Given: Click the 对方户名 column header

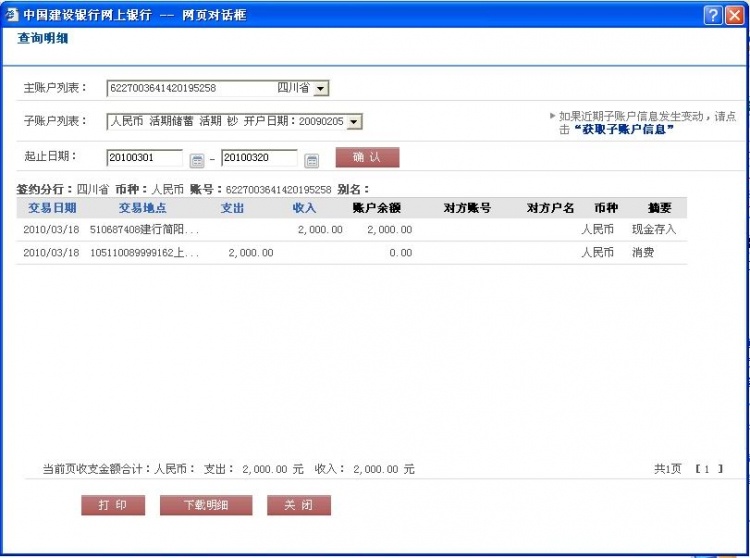Looking at the screenshot, I should tap(550, 208).
